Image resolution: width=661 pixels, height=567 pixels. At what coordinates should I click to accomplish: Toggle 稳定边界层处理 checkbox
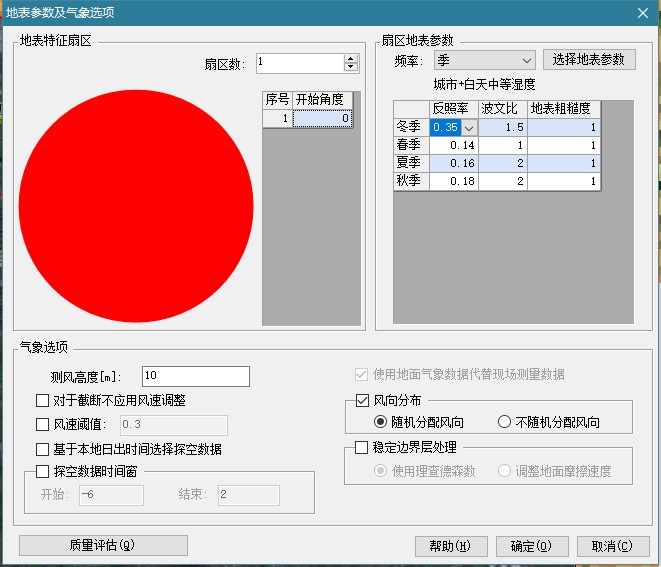pyautogui.click(x=363, y=448)
